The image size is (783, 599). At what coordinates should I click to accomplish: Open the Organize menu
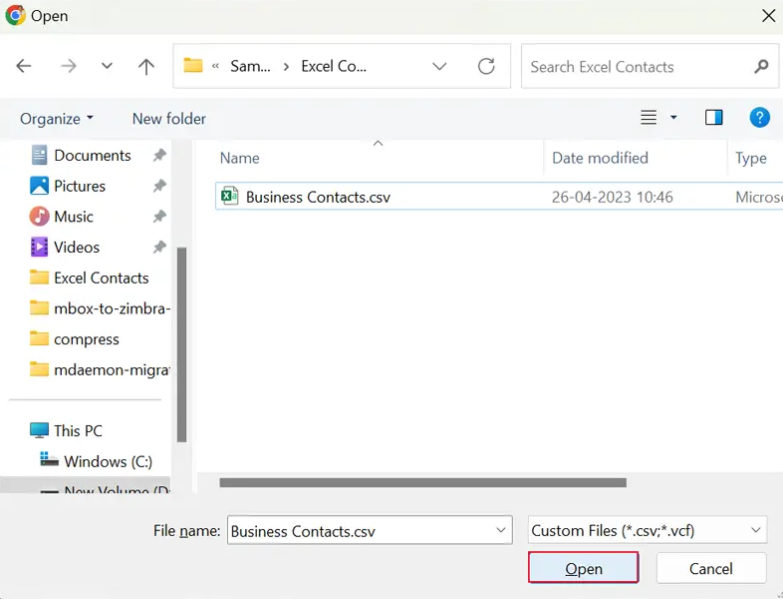click(56, 119)
